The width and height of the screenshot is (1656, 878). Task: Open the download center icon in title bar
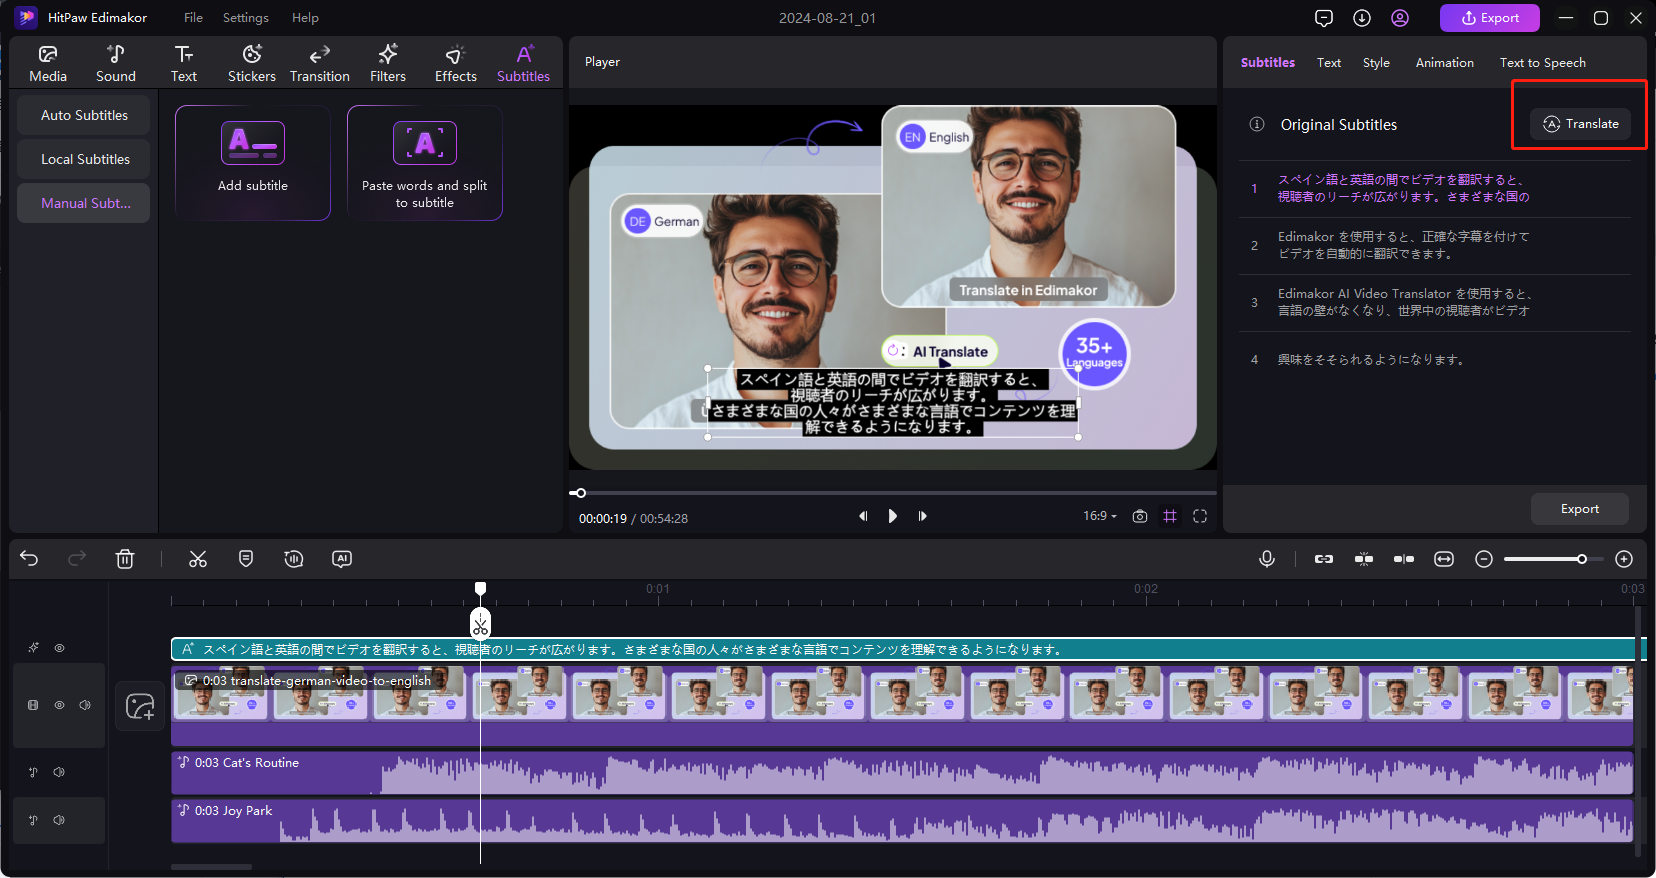pos(1362,18)
